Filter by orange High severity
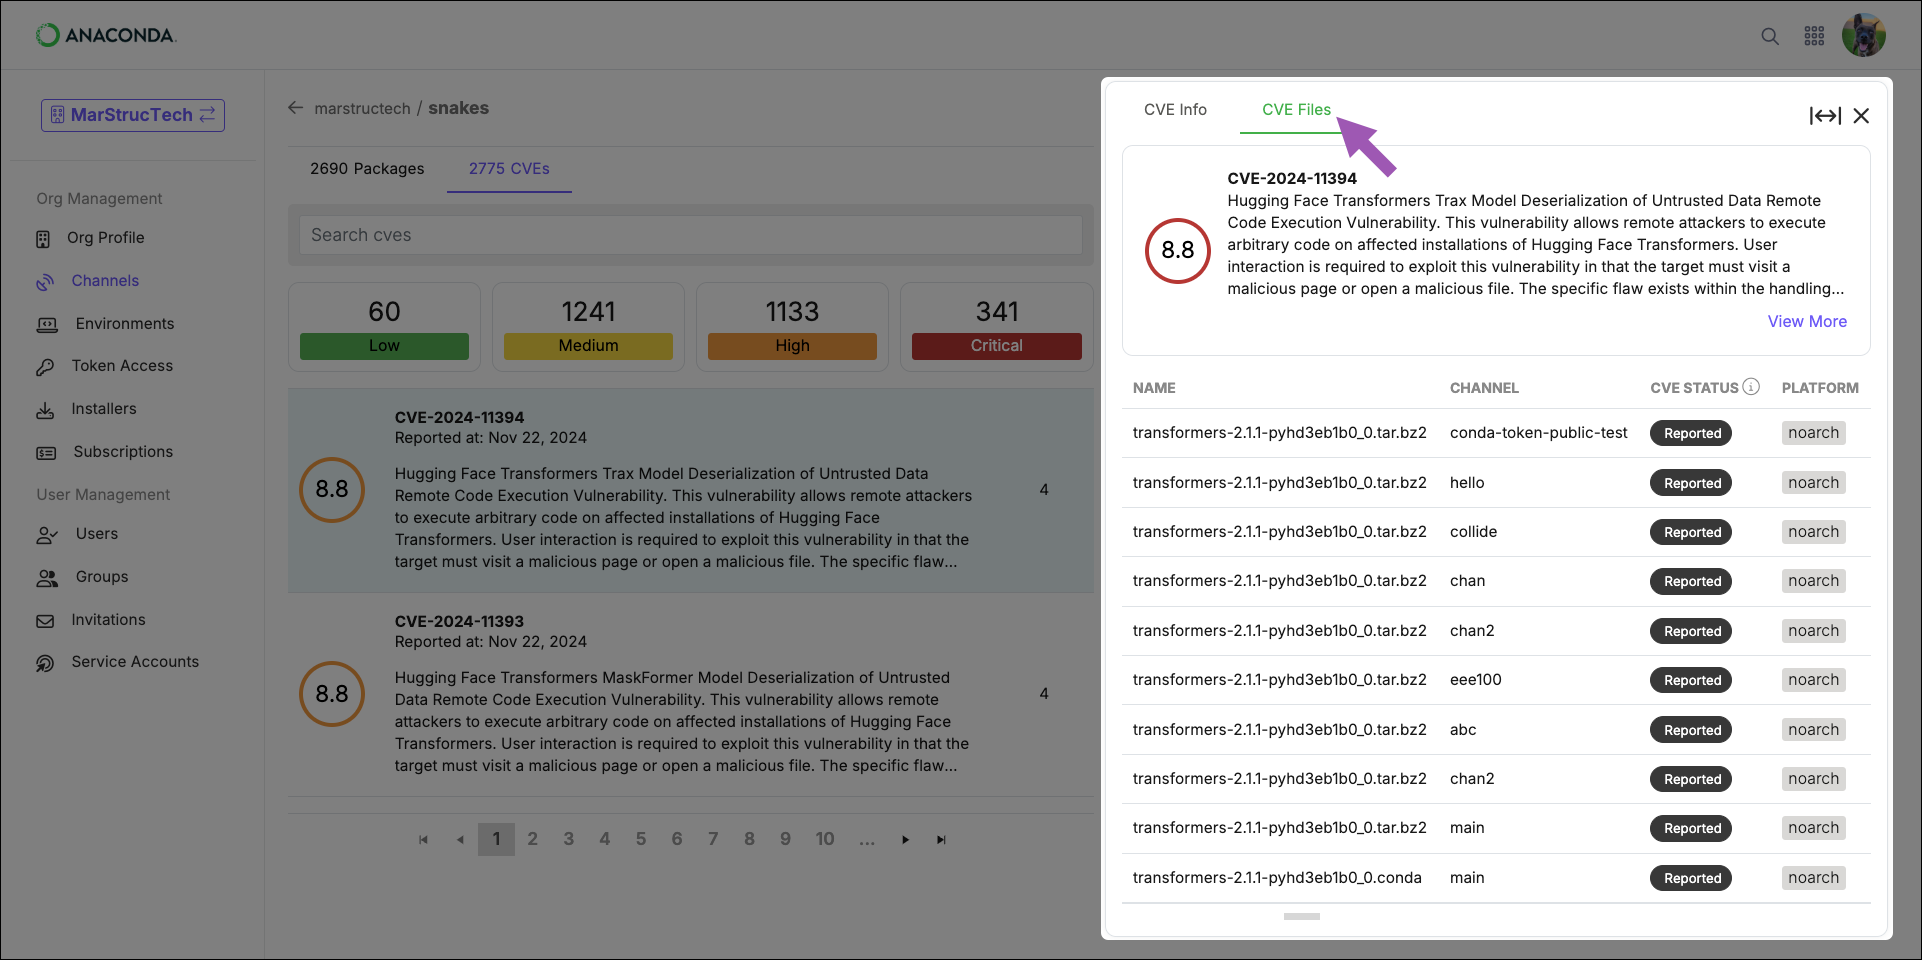This screenshot has width=1922, height=960. click(x=792, y=346)
